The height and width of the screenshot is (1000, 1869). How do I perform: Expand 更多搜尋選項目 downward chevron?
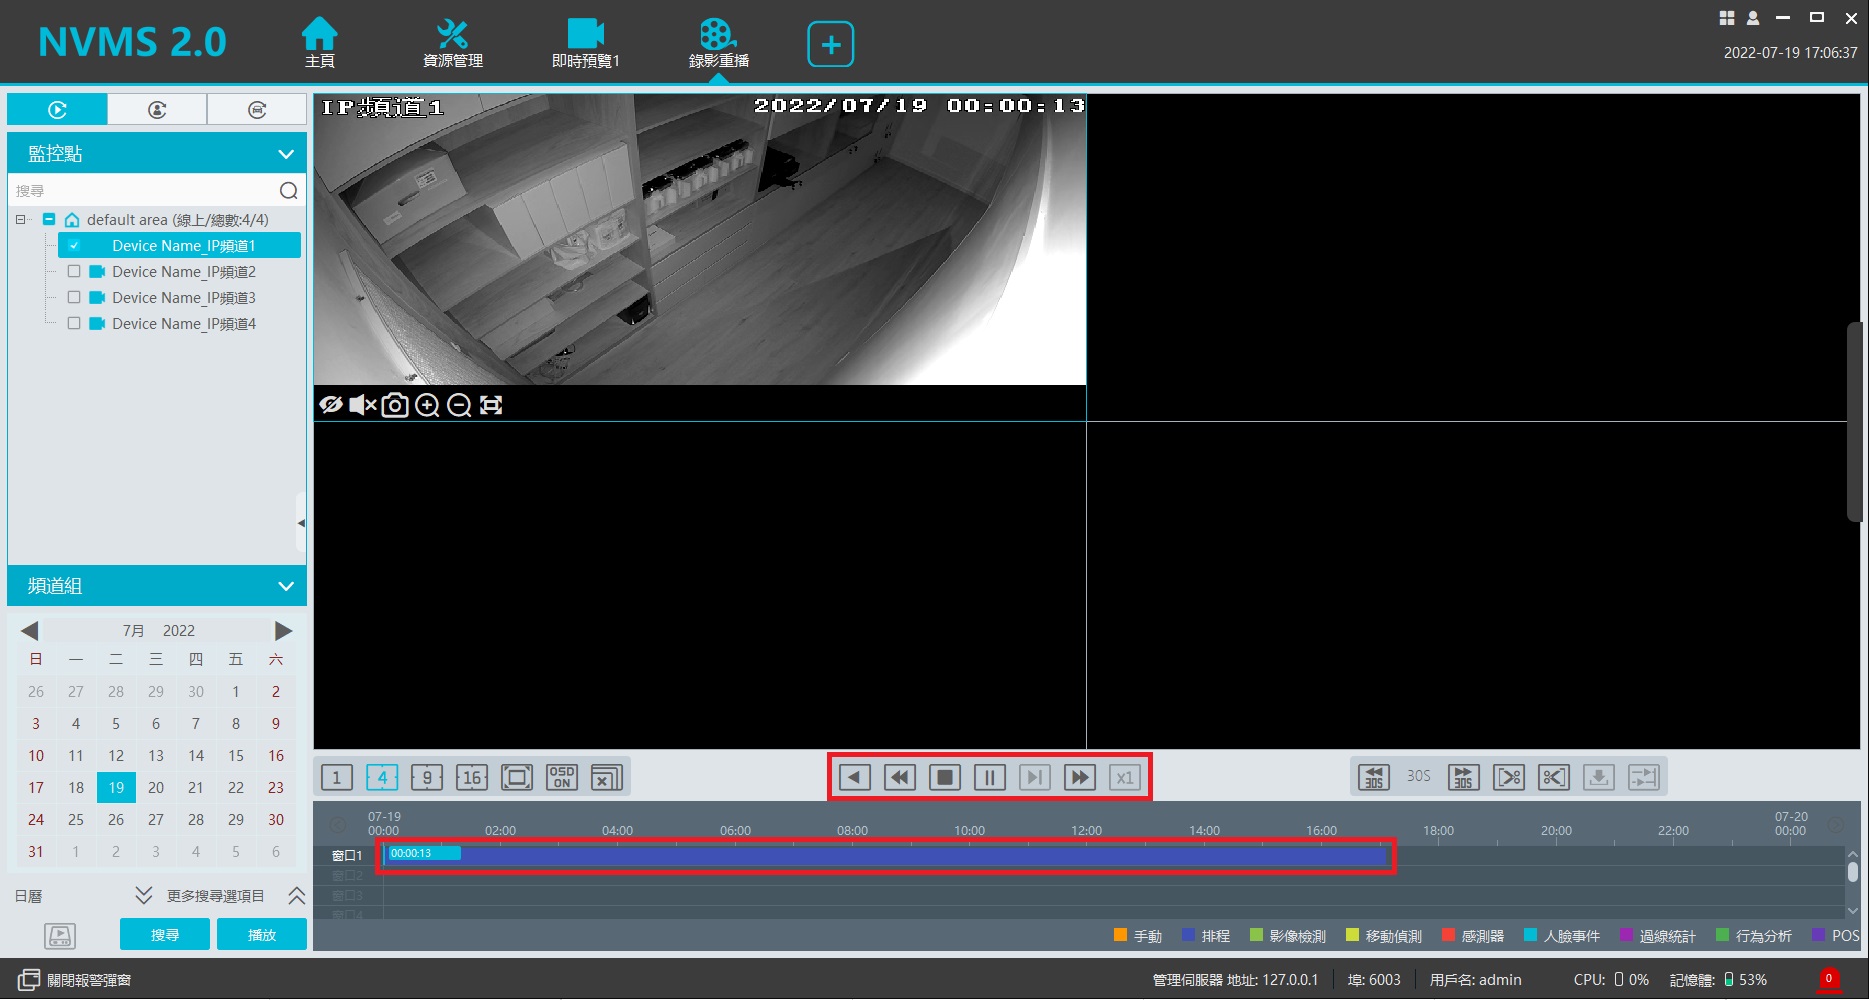tap(144, 895)
